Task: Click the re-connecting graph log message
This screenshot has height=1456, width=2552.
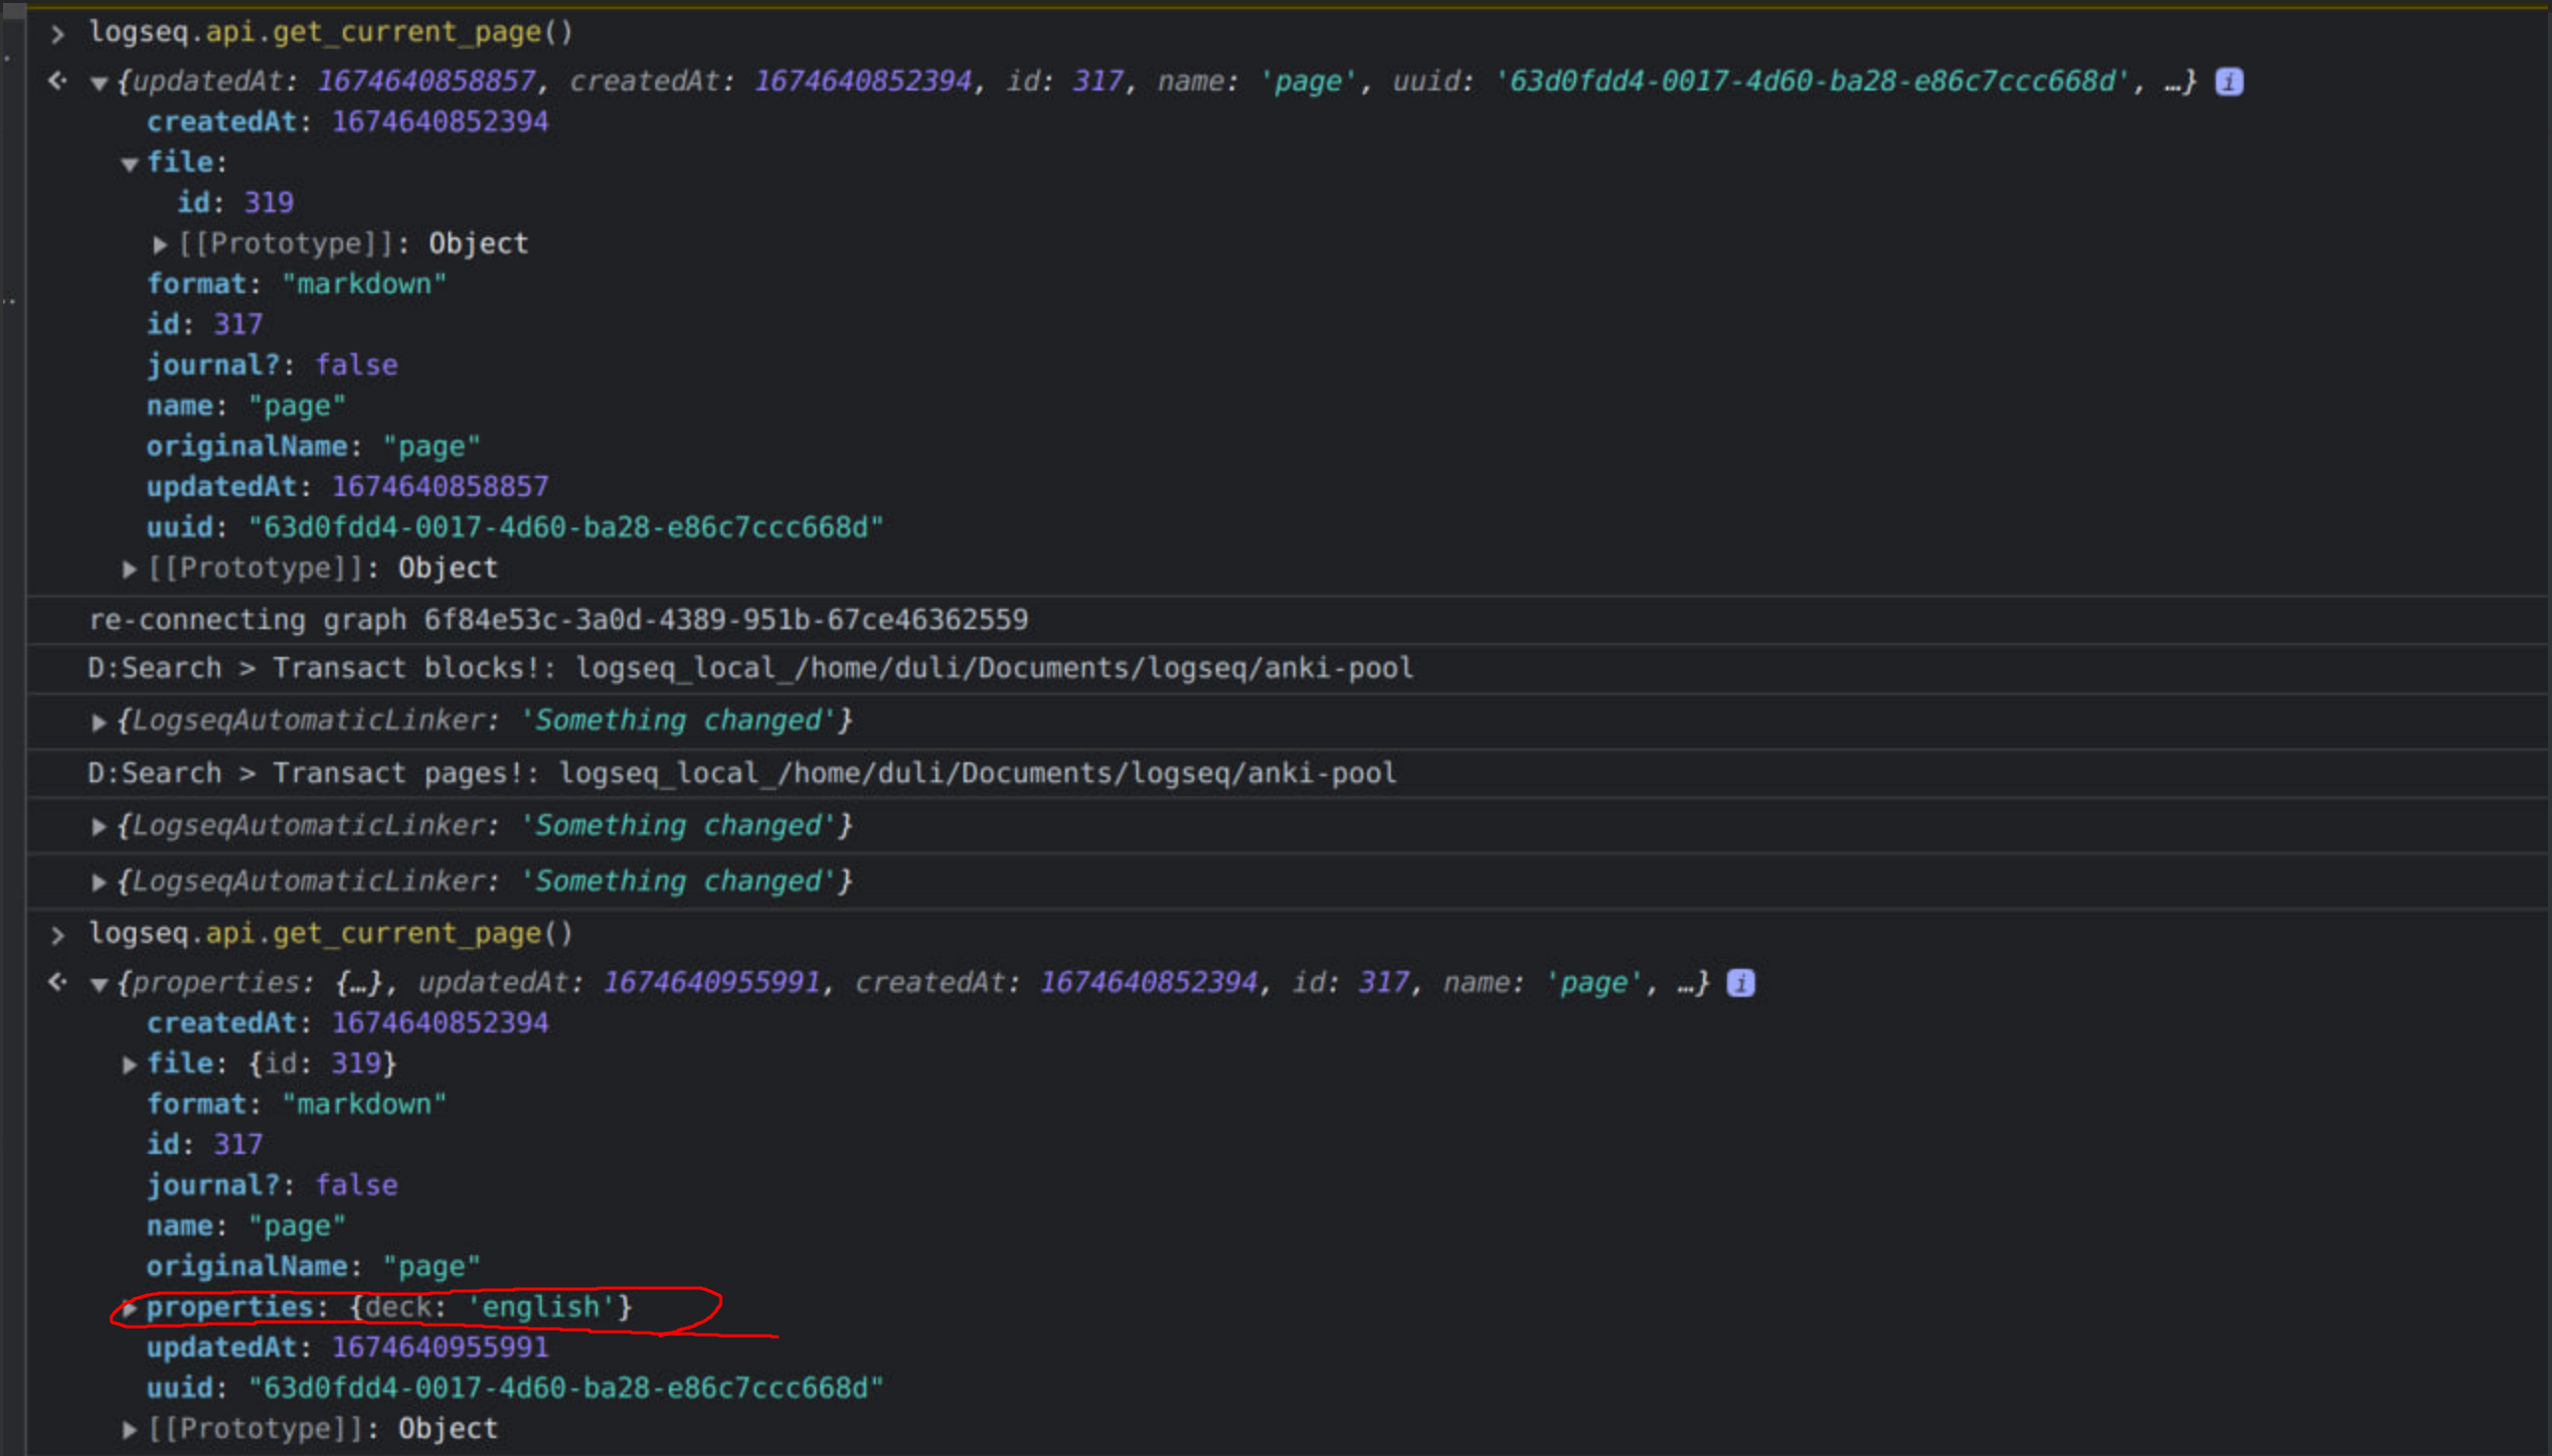Action: [x=558, y=619]
